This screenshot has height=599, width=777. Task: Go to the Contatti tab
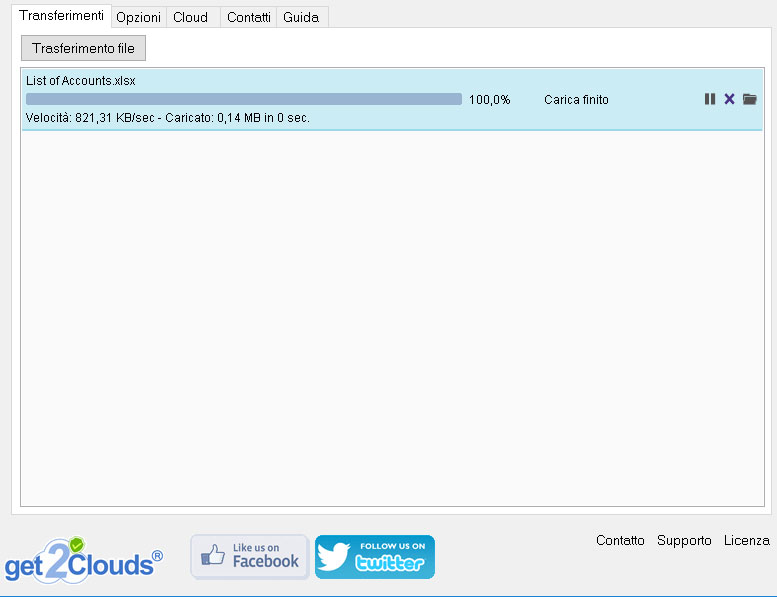[248, 18]
